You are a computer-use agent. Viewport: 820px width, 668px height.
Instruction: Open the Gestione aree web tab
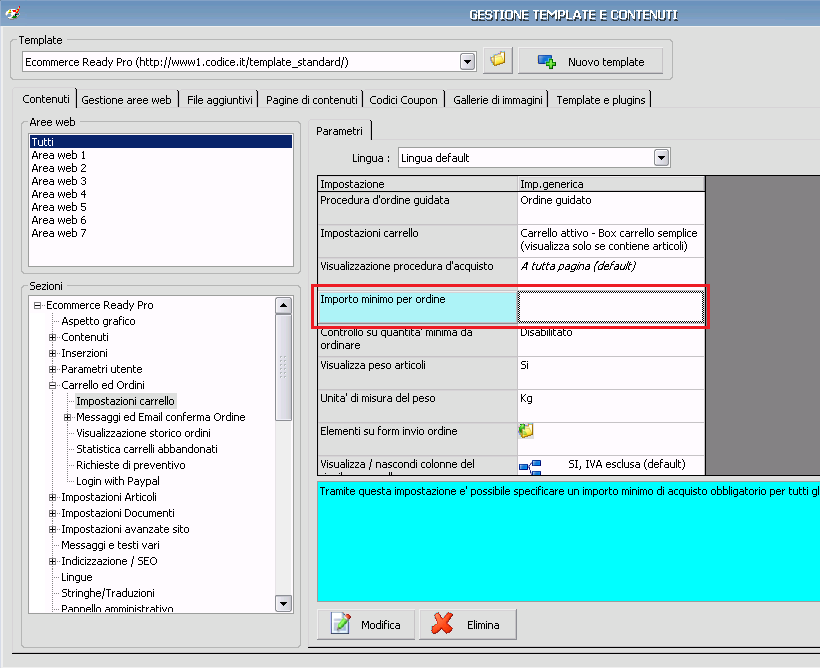pos(127,100)
